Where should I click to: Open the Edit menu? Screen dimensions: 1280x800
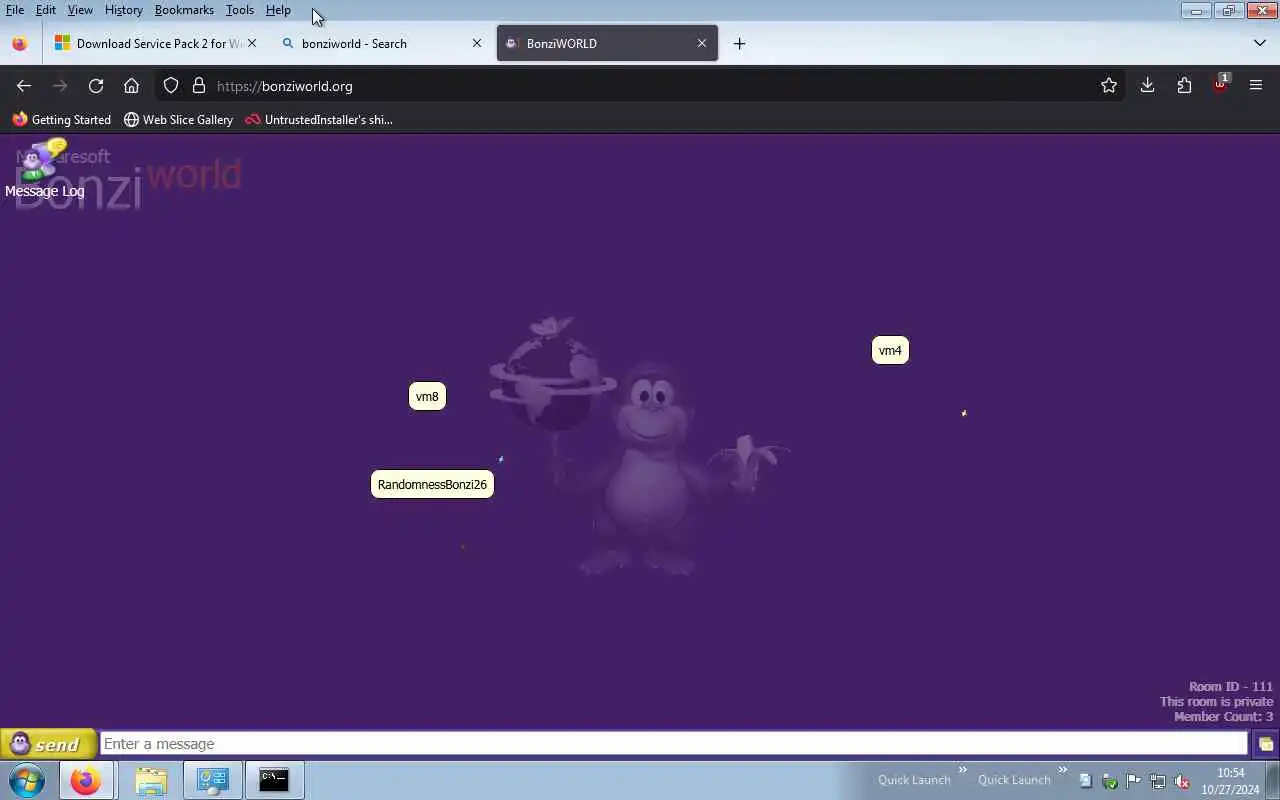pos(46,10)
